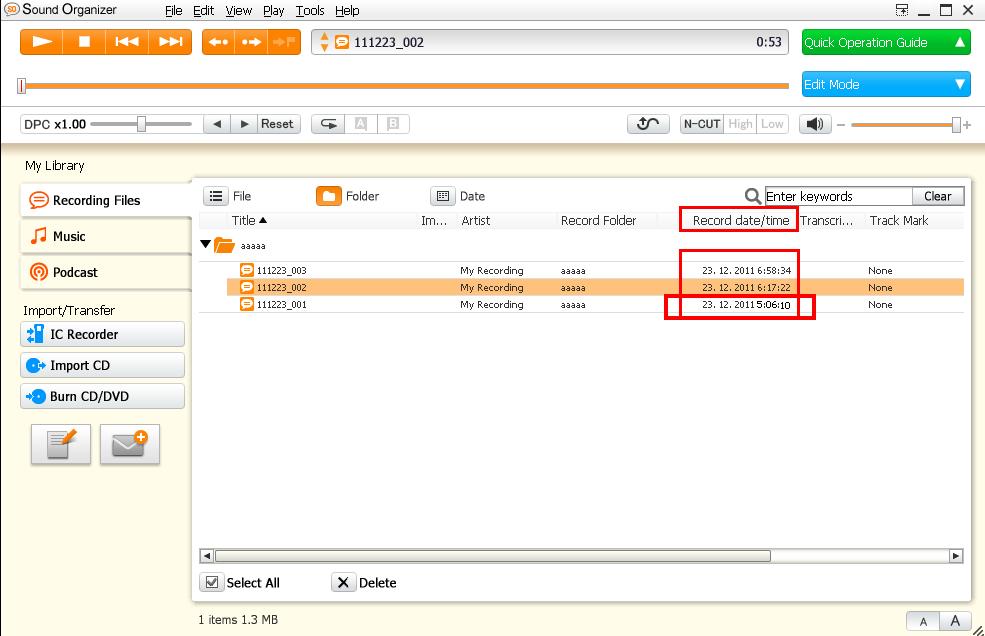
Task: Click the up/down file stepper arrows
Action: tap(324, 42)
